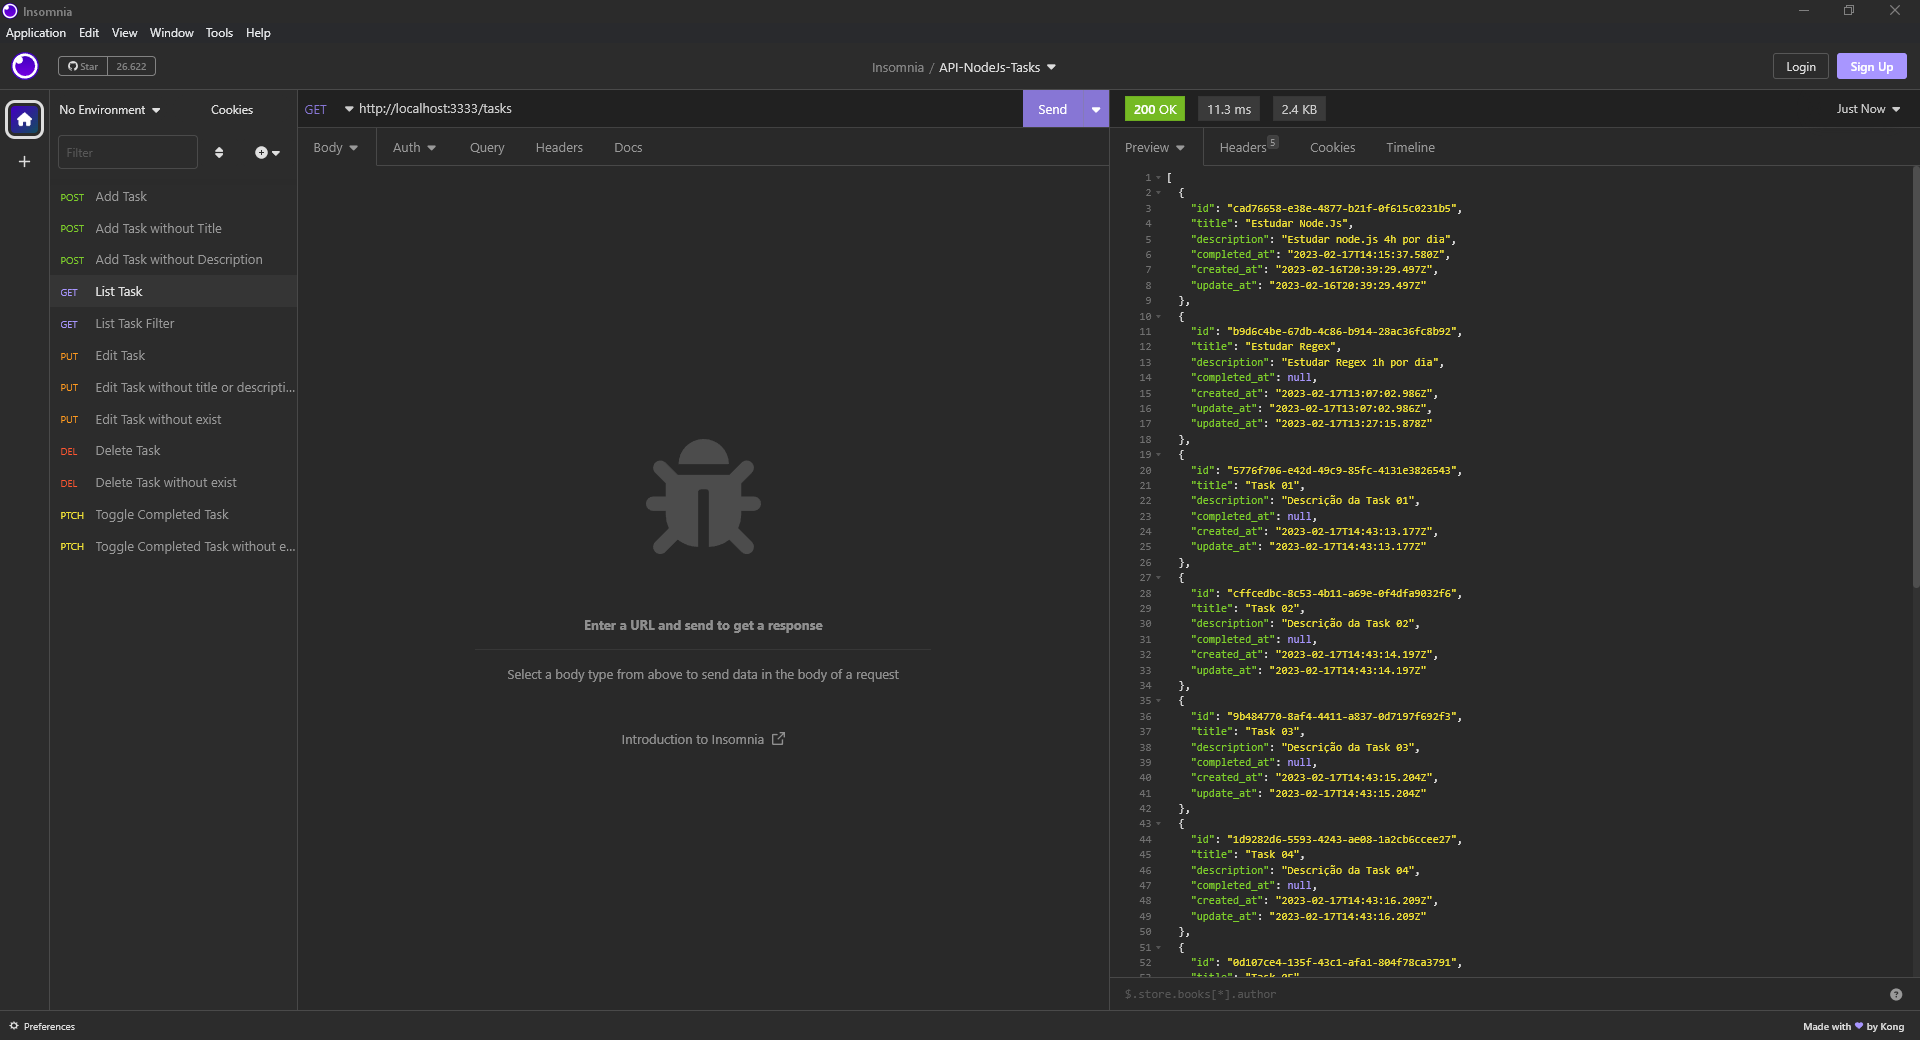Click the Sign Up button

point(1871,66)
